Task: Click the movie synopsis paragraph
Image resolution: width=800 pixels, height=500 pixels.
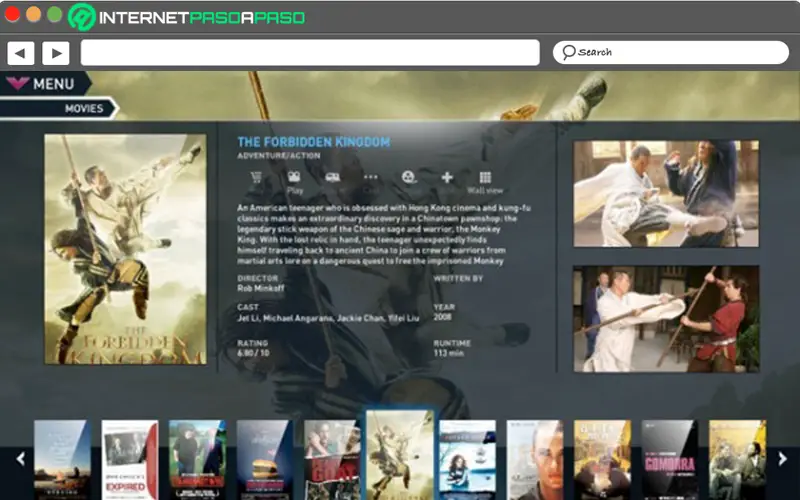Action: pyautogui.click(x=384, y=234)
